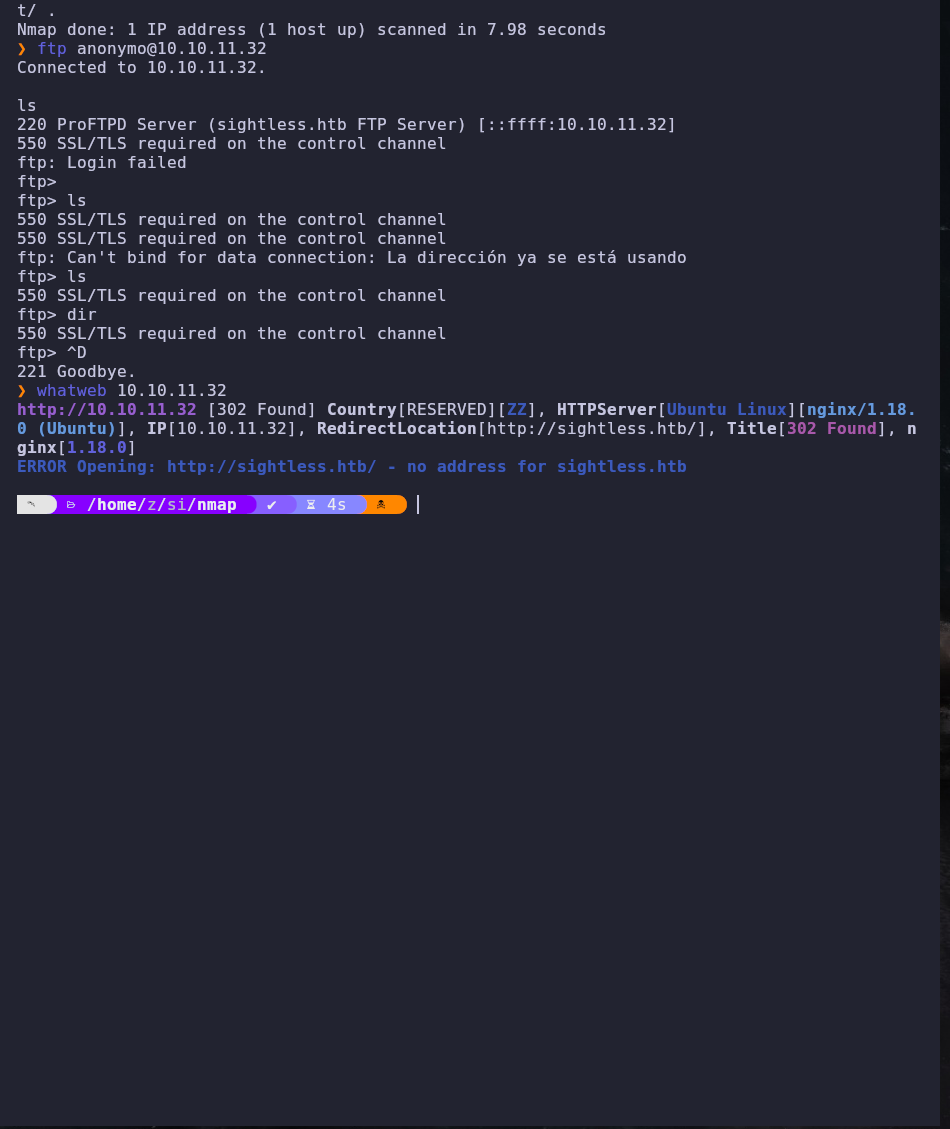Click the checkmark status icon in prompt
The height and width of the screenshot is (1129, 950).
click(x=272, y=505)
